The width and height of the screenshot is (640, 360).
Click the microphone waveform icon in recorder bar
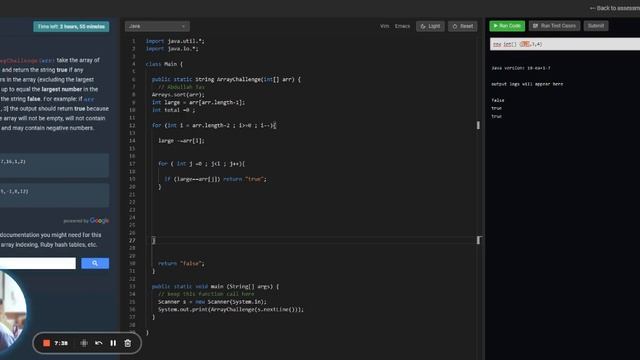click(x=84, y=343)
